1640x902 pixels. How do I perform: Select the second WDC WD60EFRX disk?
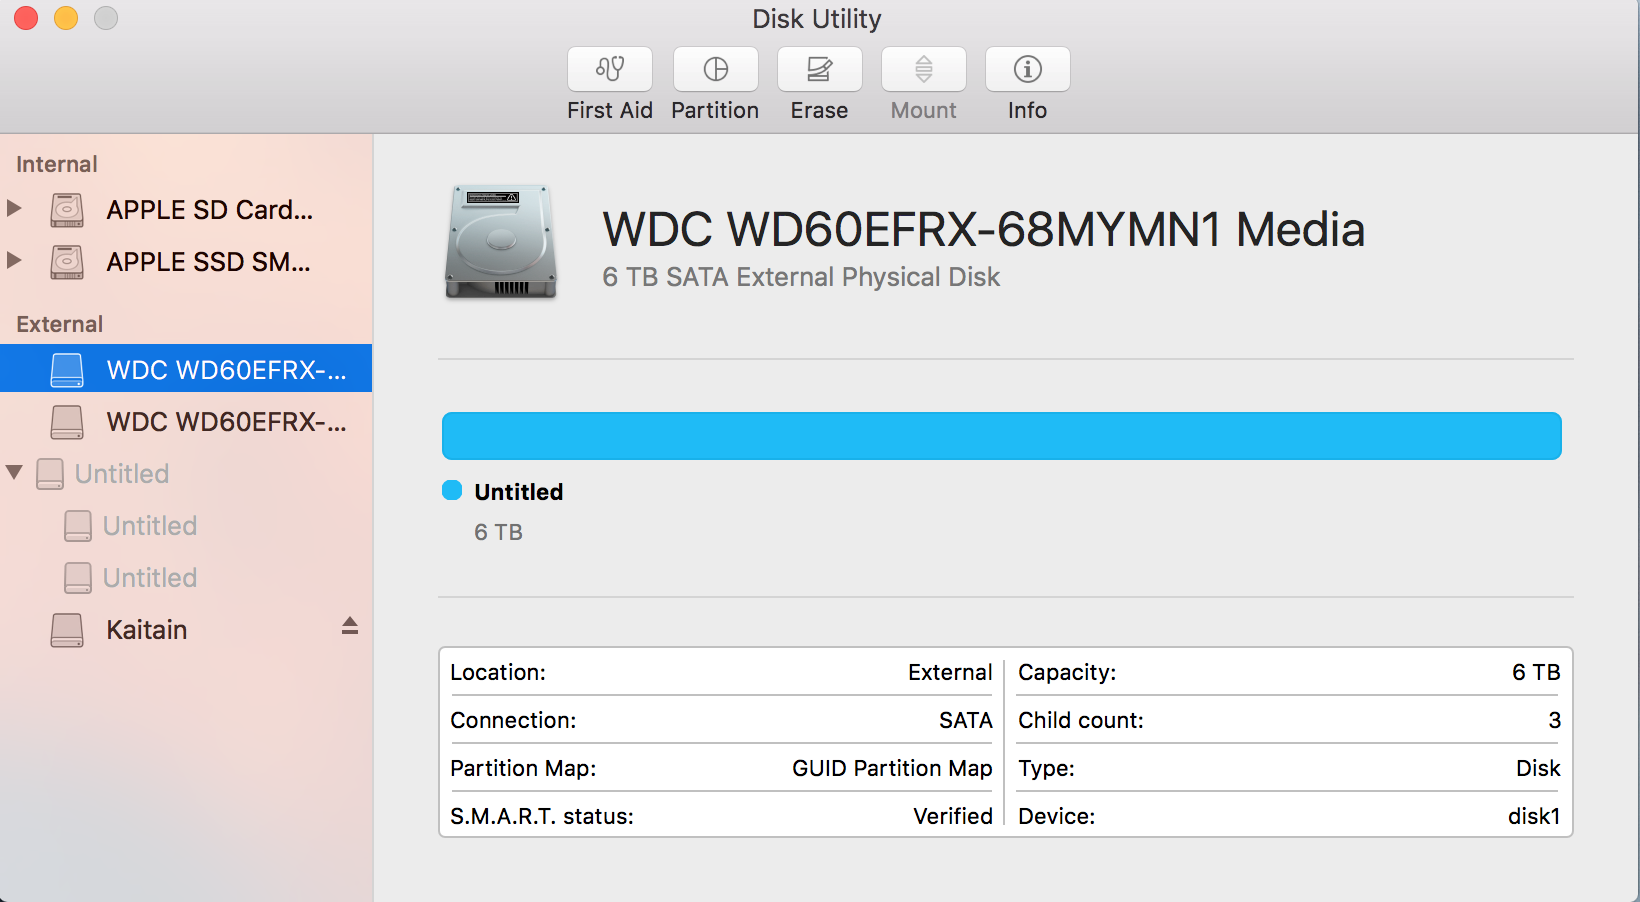tap(186, 422)
